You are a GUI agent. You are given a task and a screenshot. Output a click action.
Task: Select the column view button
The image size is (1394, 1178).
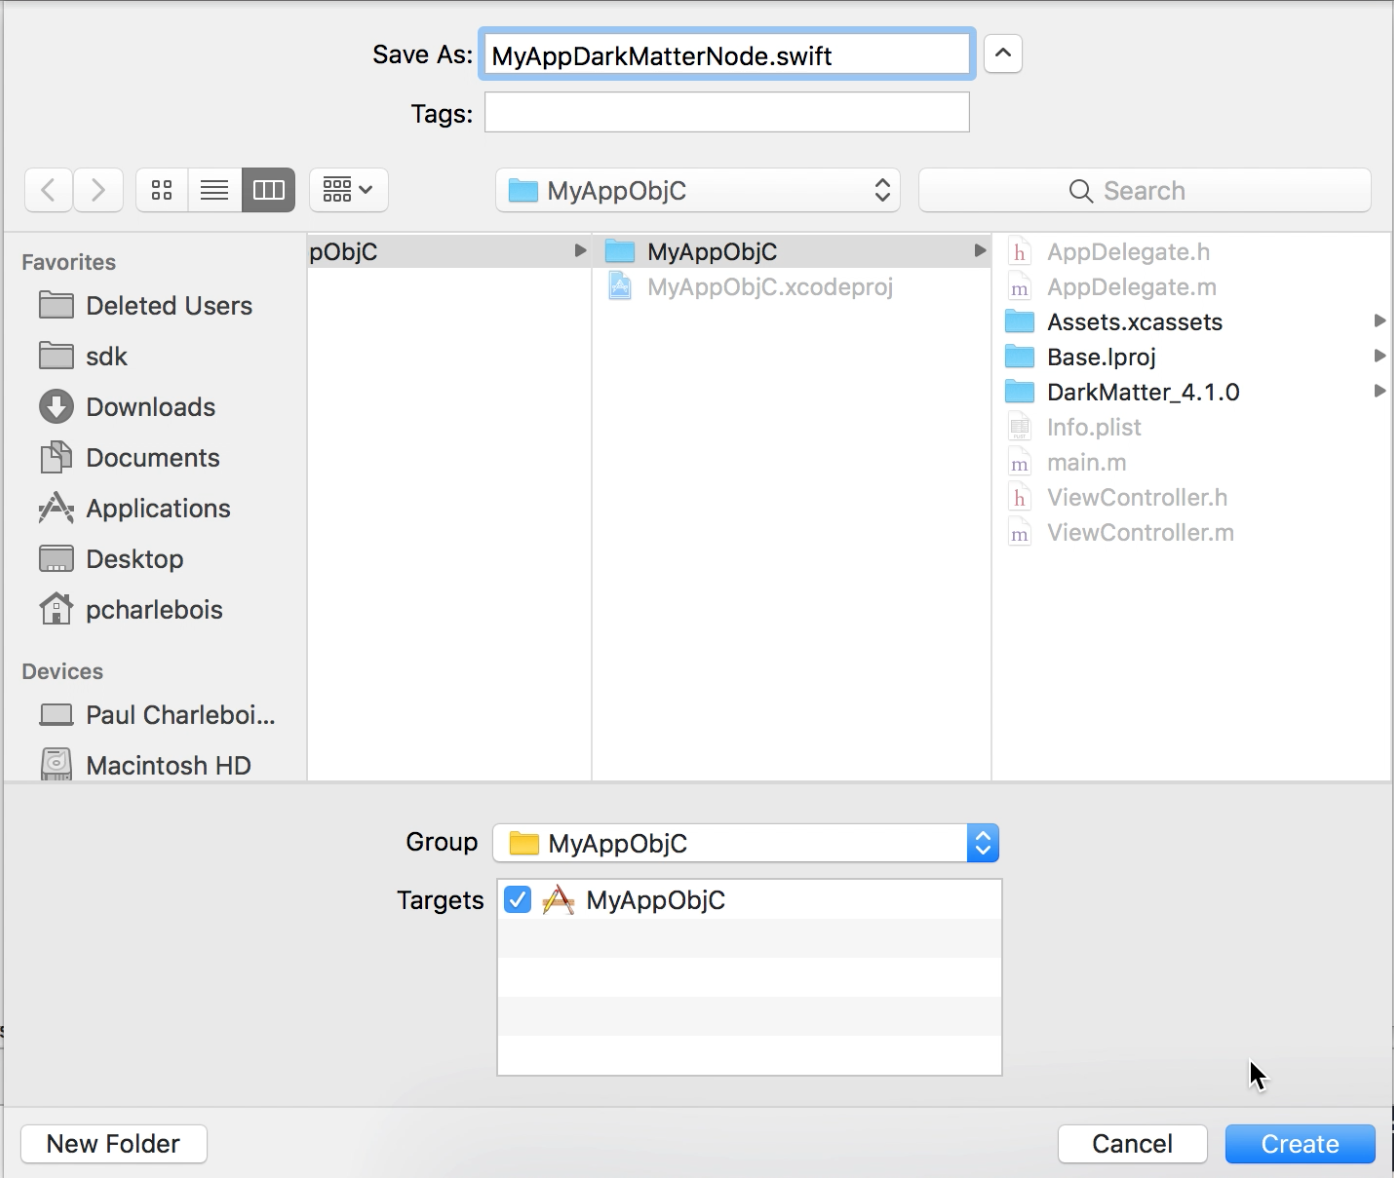coord(268,190)
